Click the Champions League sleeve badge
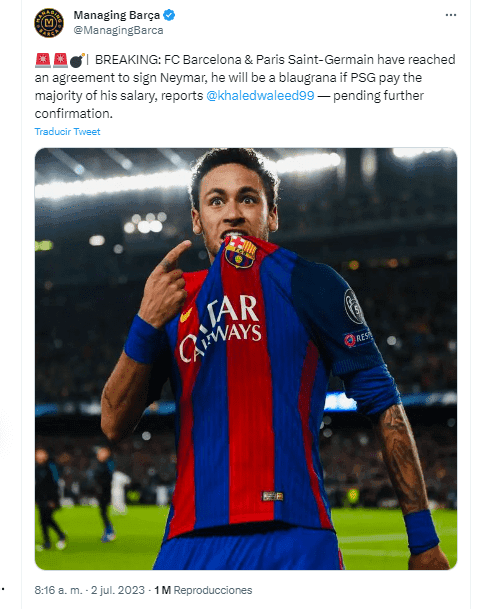 tap(354, 307)
